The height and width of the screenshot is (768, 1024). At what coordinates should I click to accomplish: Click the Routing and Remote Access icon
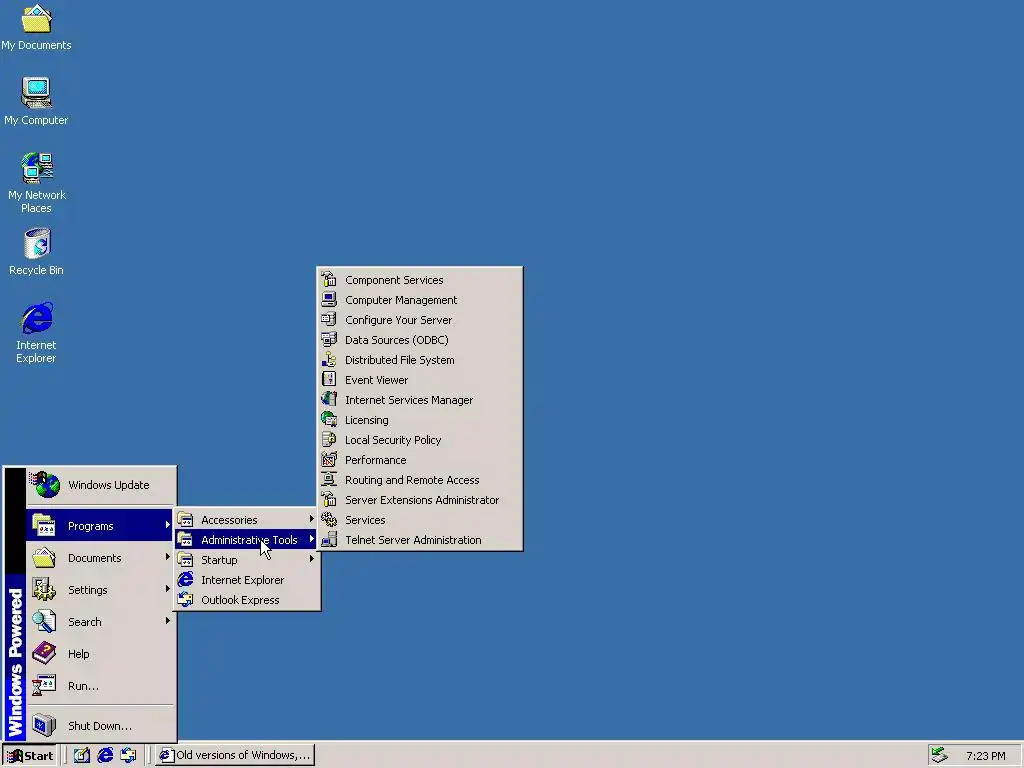(x=329, y=480)
